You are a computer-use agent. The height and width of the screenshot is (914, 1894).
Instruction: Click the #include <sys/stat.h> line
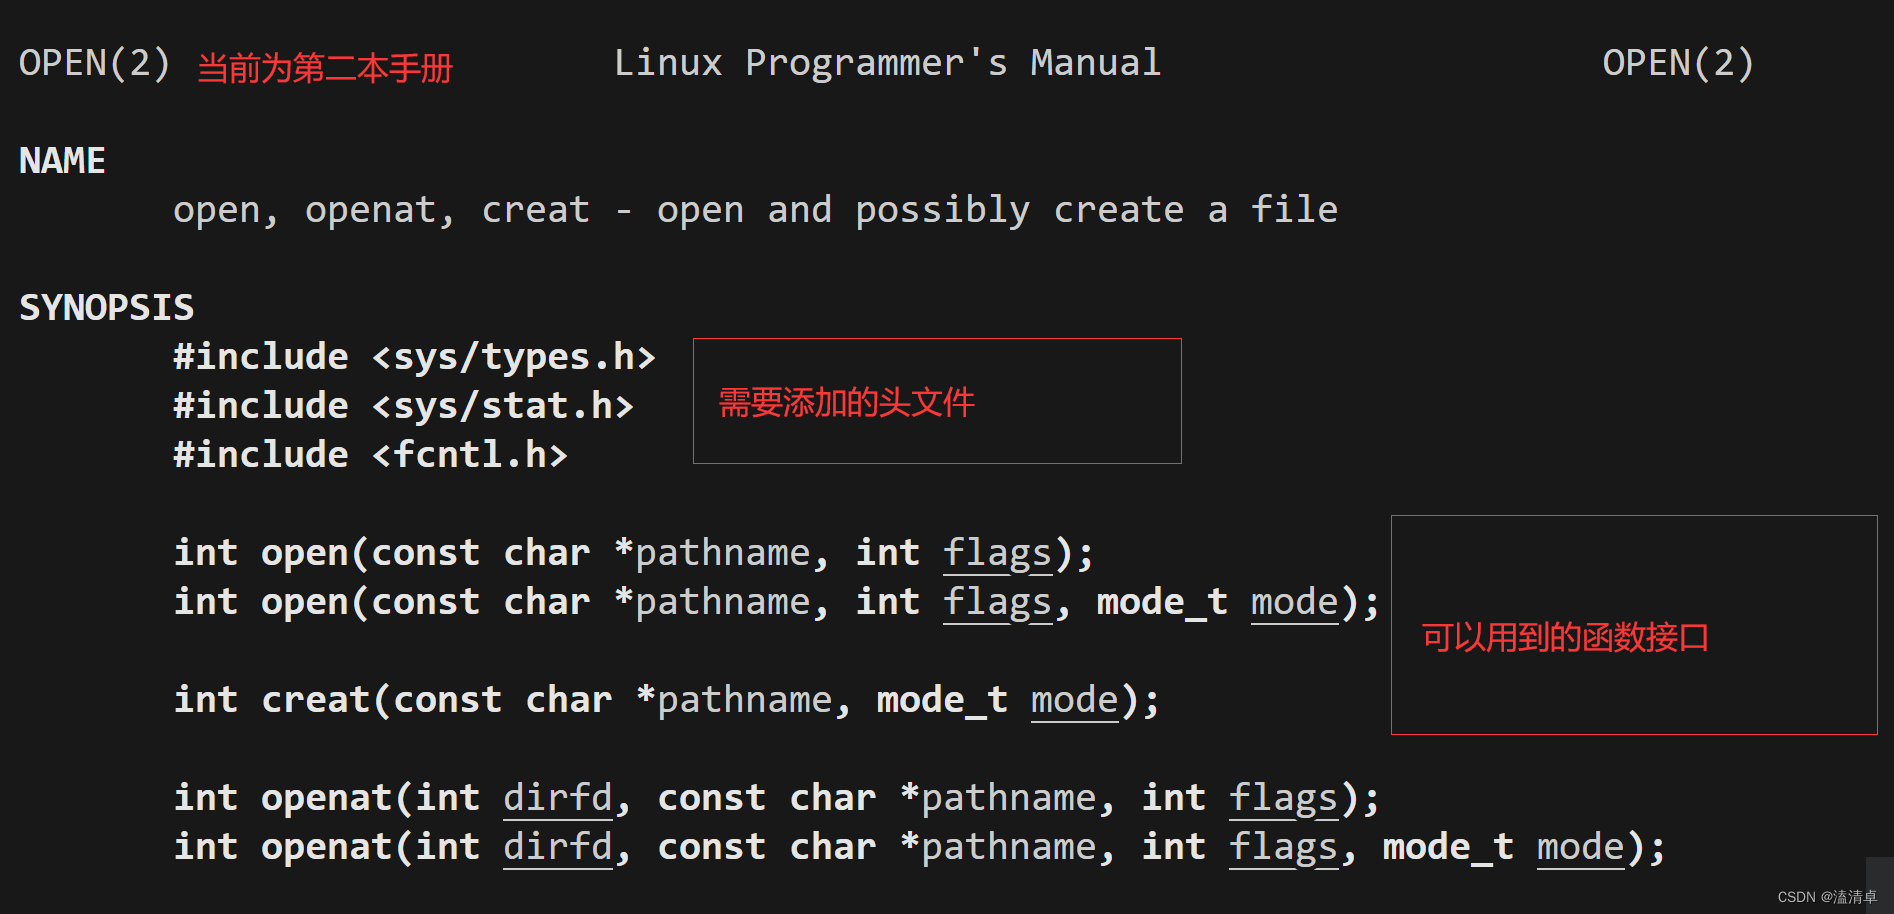pyautogui.click(x=403, y=406)
